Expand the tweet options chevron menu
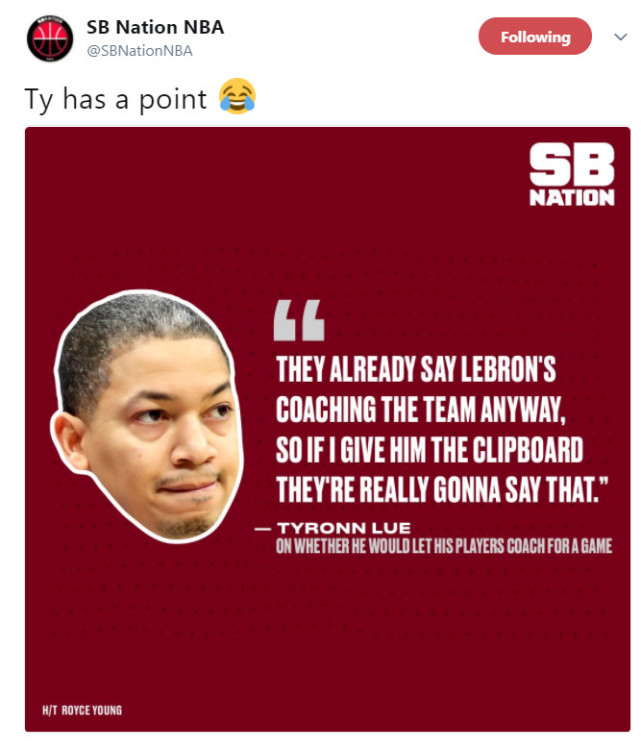This screenshot has width=641, height=750. [620, 37]
